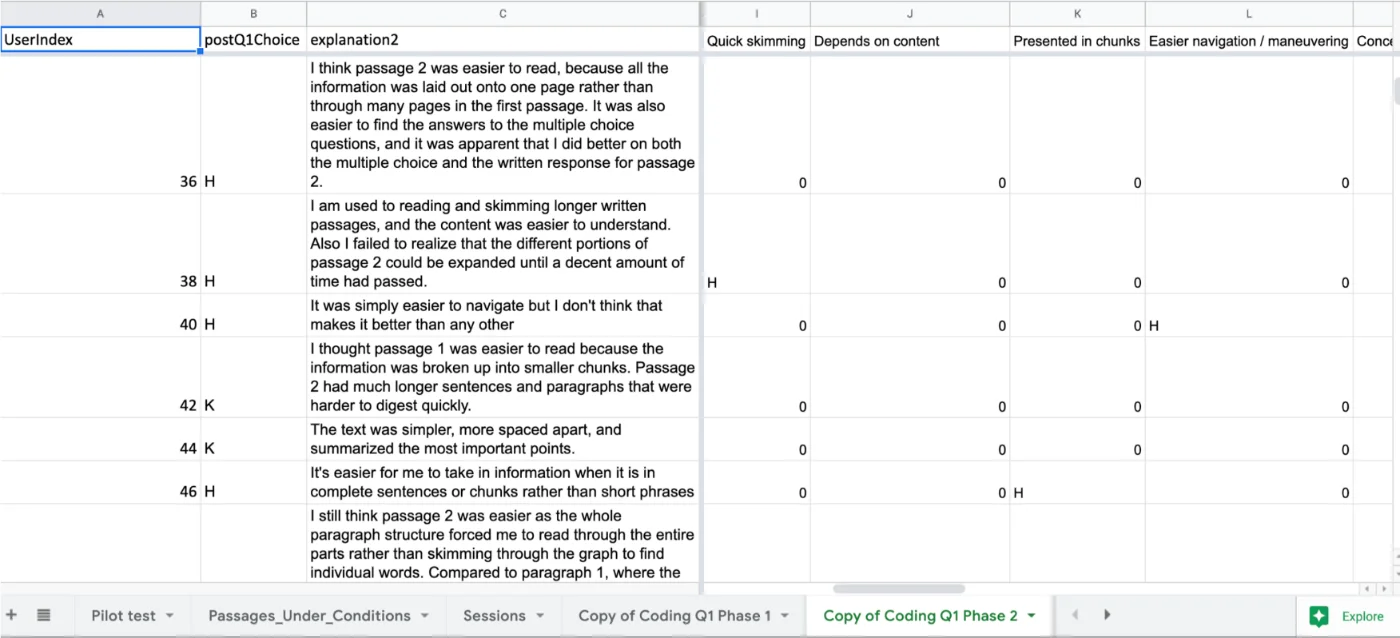Select the UserIndex cell with 42
Image resolution: width=1400 pixels, height=638 pixels.
point(100,377)
